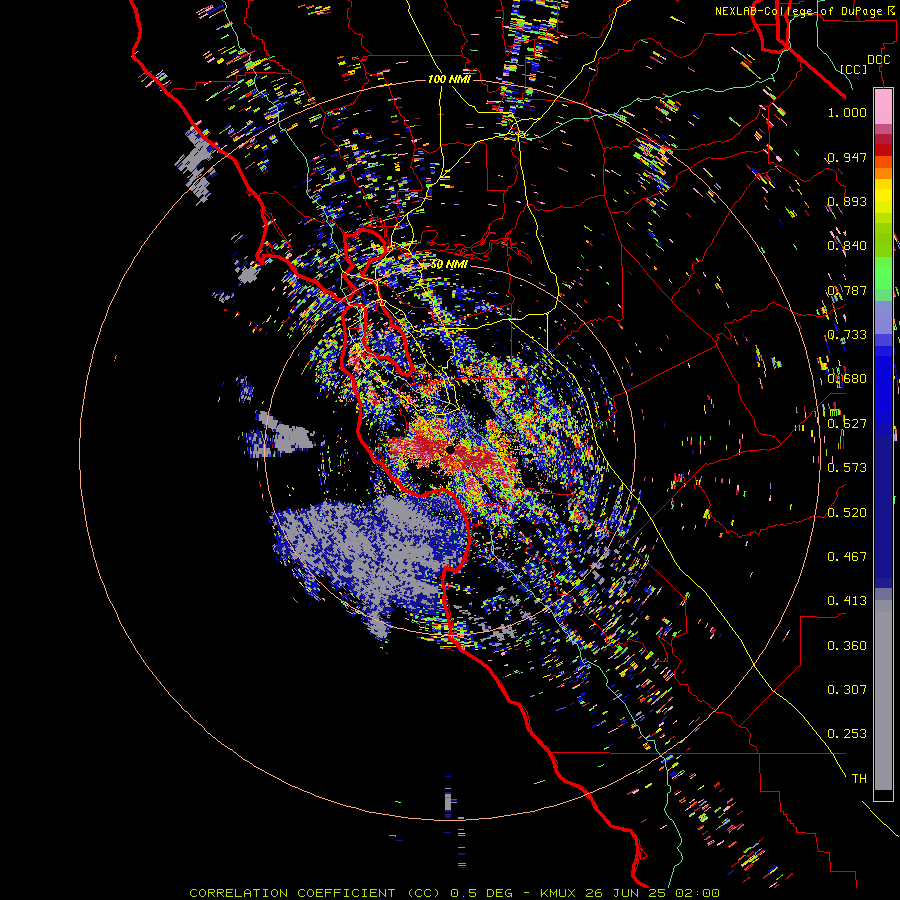
Task: Click the 100 NMI range ring label
Action: click(x=449, y=79)
